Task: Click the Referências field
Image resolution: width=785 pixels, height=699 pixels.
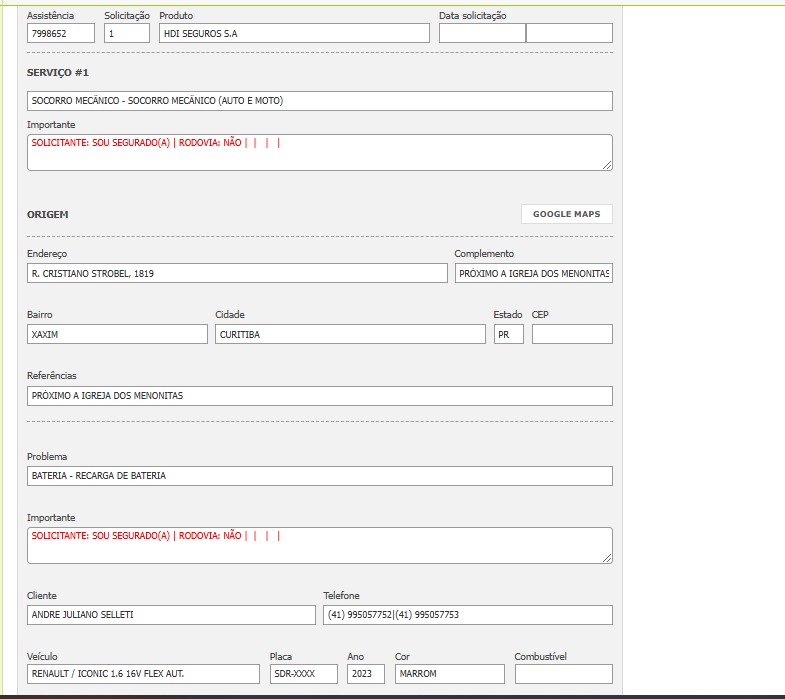Action: click(319, 396)
